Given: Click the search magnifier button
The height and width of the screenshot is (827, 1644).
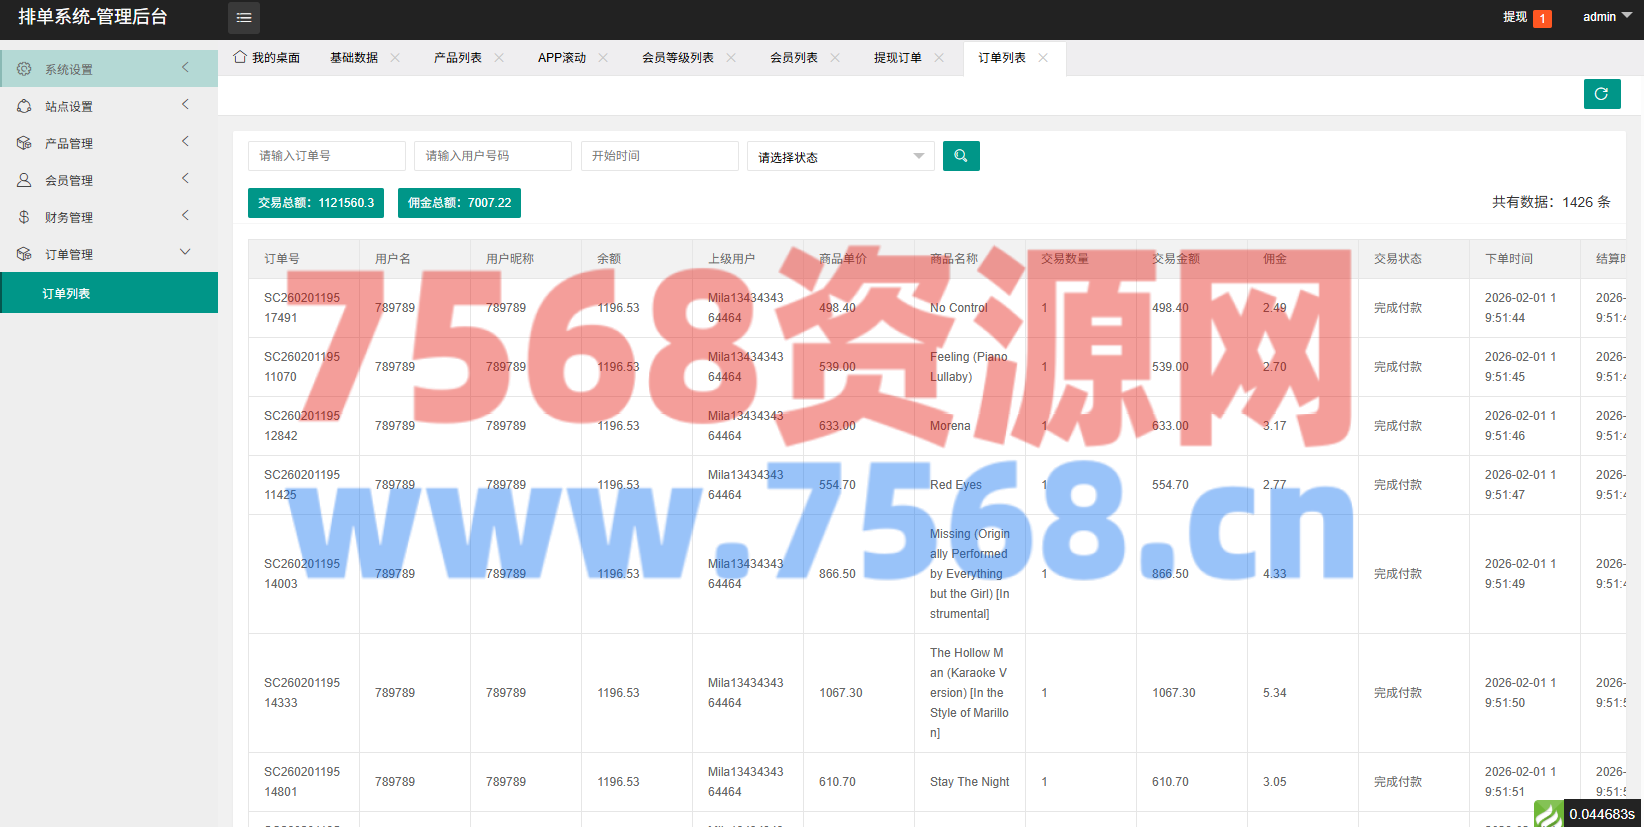Looking at the screenshot, I should tap(961, 156).
